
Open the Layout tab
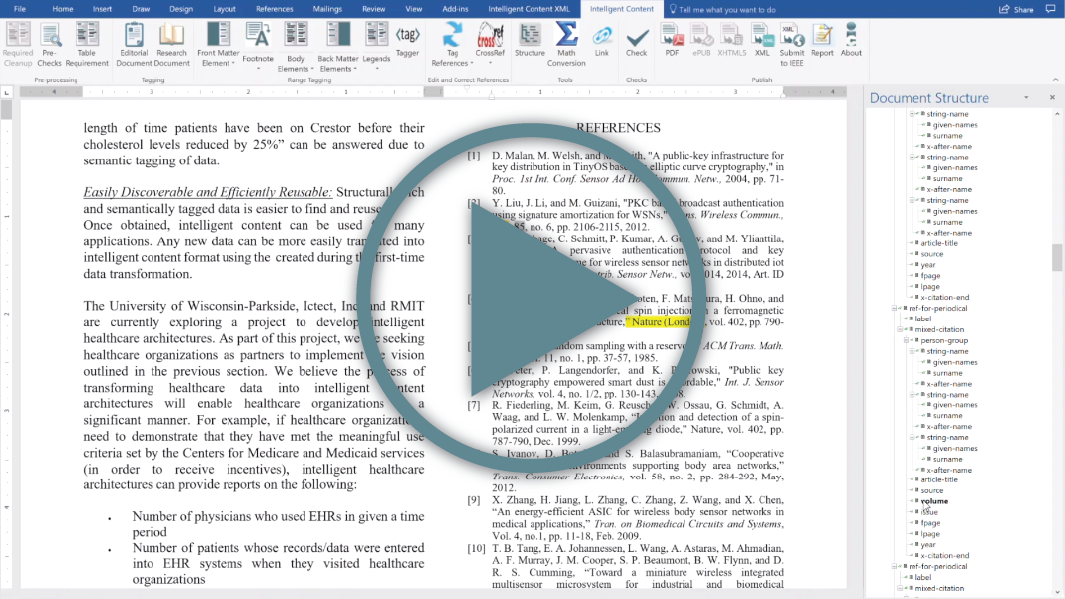tap(224, 9)
